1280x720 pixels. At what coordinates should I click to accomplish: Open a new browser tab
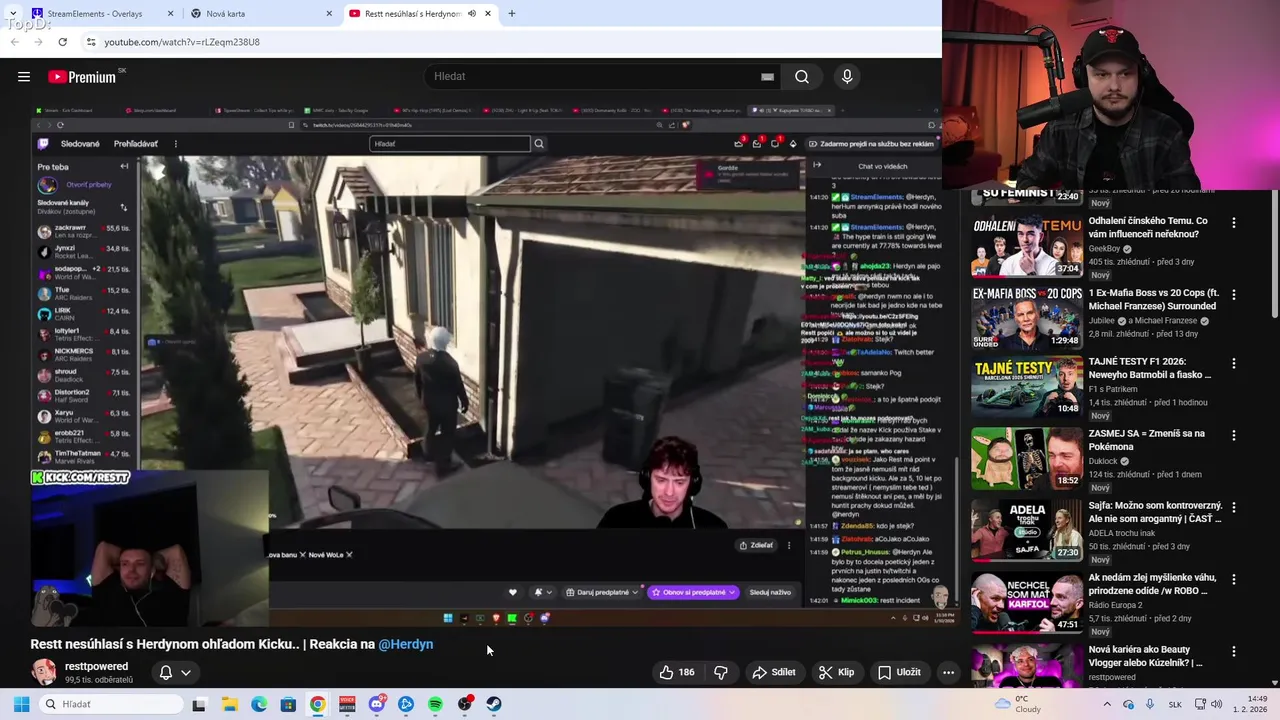(511, 14)
